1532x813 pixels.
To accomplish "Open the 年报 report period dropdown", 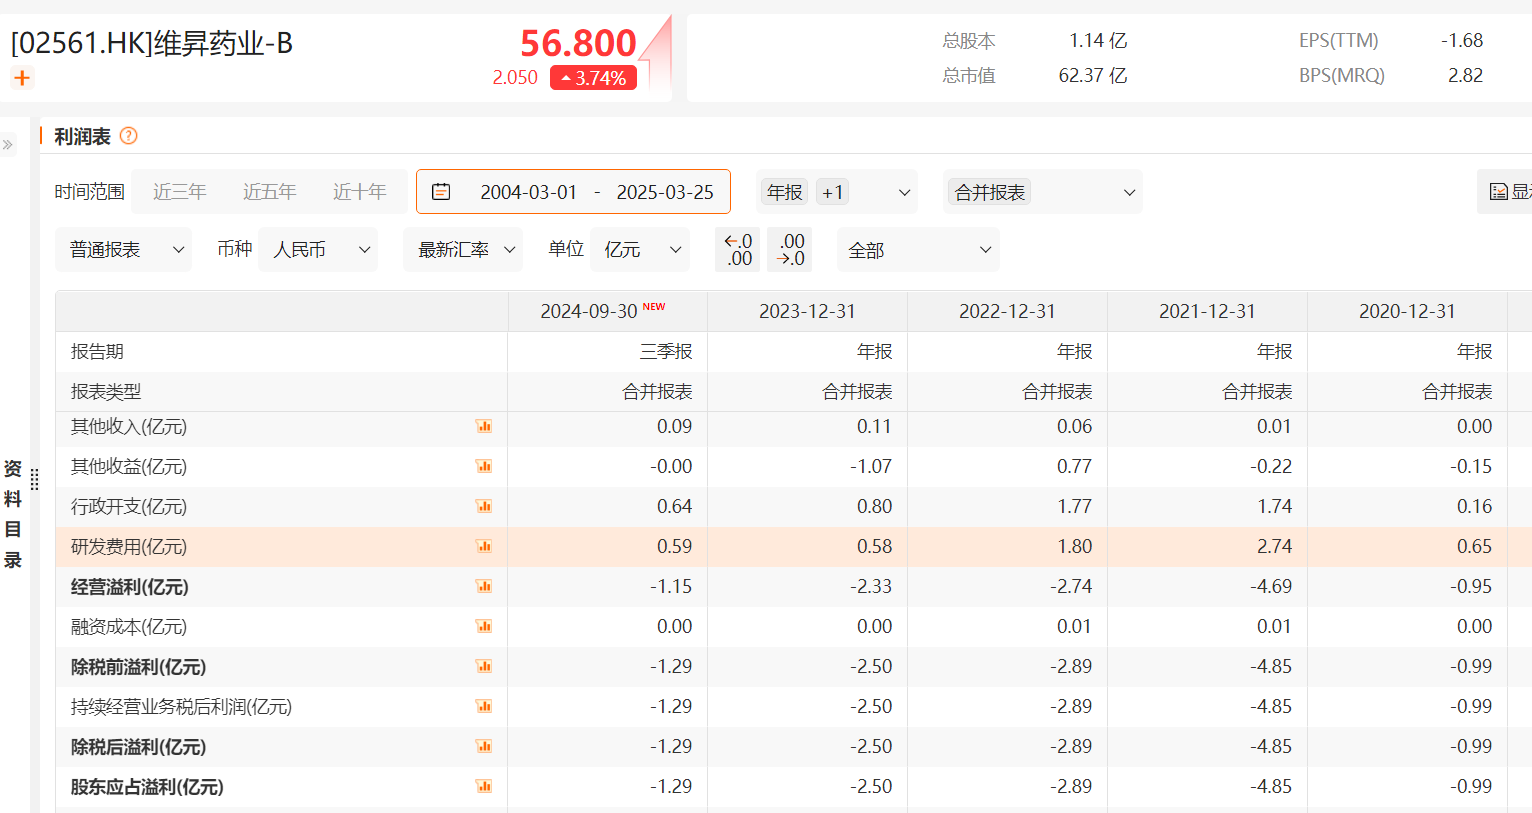I will pos(838,192).
